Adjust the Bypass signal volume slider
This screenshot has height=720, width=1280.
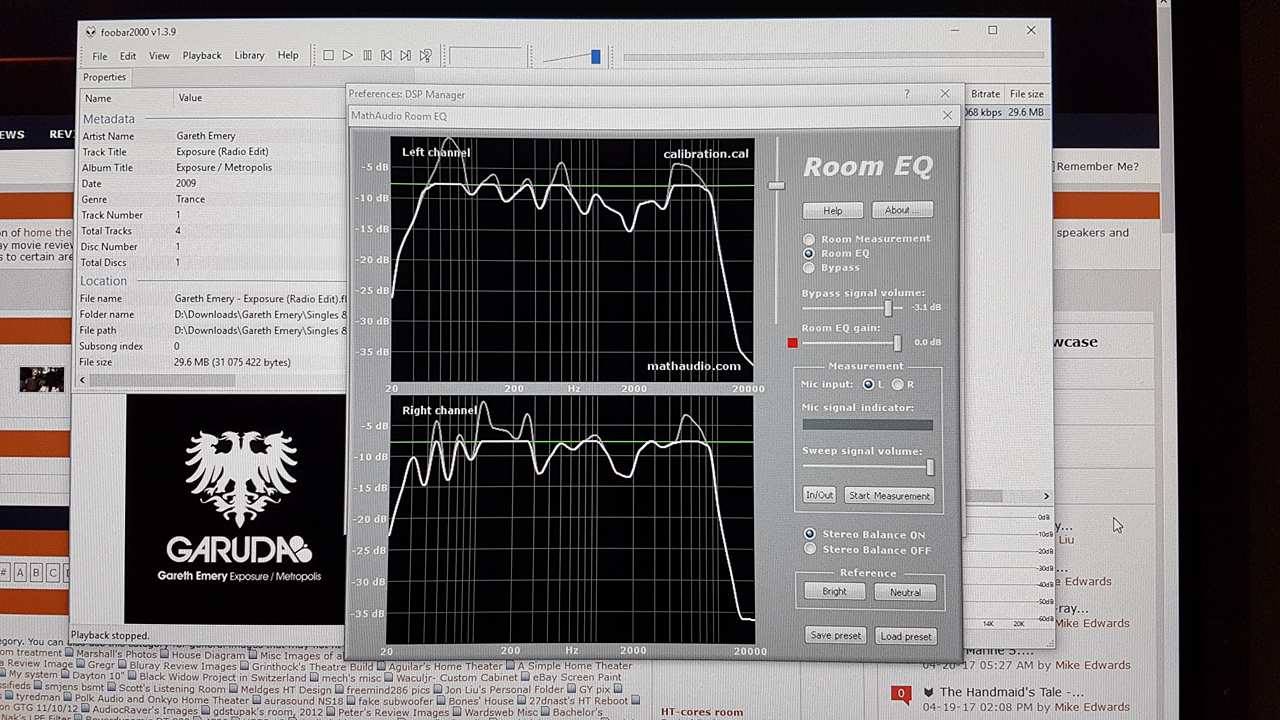[888, 308]
